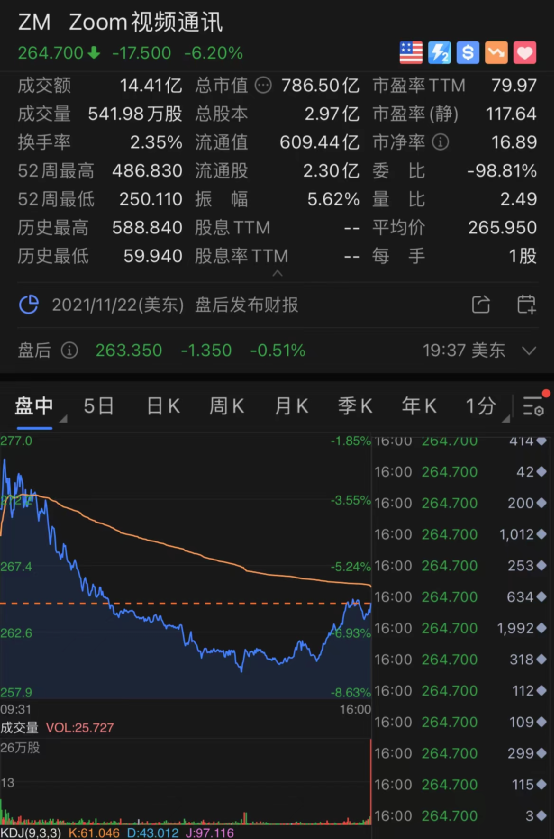This screenshot has width=554, height=839.
Task: Tap 盘后发布财报 earnings announcement link
Action: pyautogui.click(x=247, y=305)
